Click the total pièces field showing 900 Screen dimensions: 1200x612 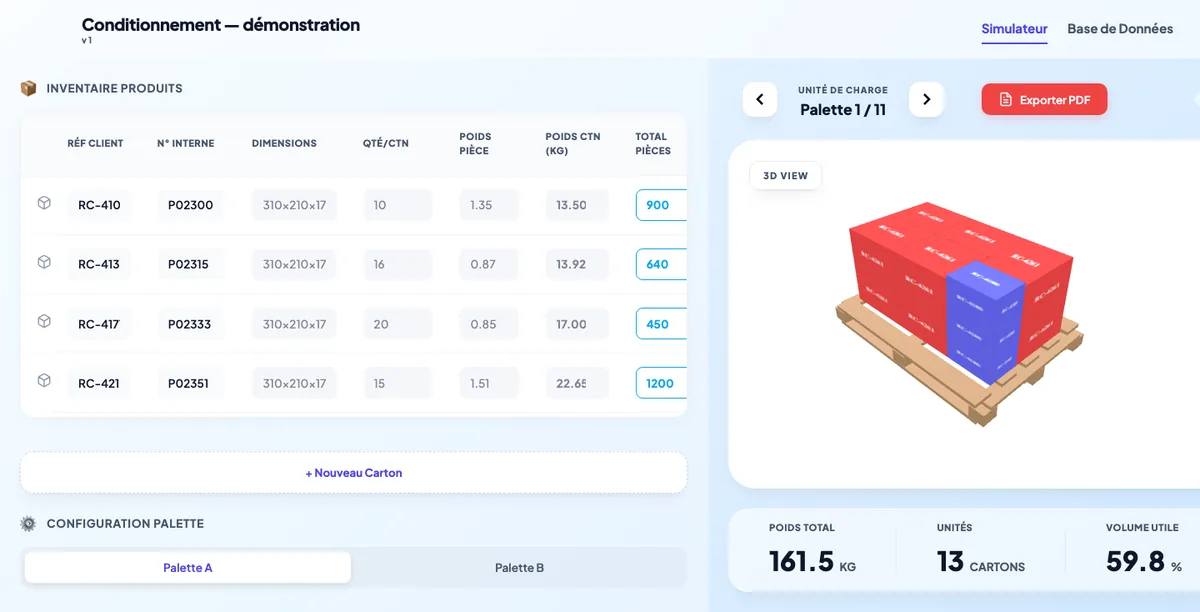coord(661,205)
